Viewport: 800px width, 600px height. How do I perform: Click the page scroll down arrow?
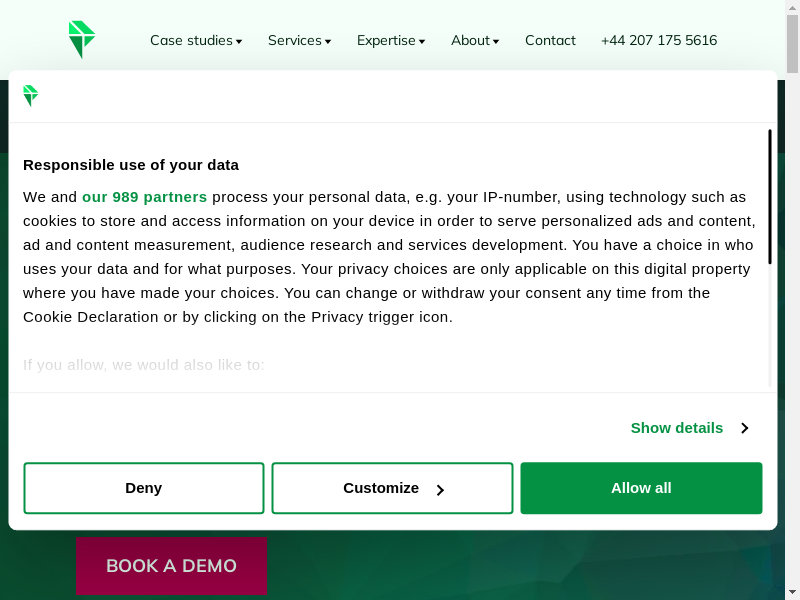(x=792, y=591)
